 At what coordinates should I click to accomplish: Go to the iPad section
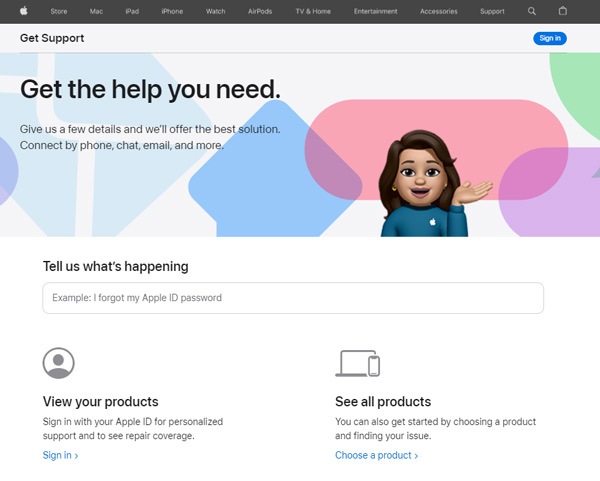point(132,11)
